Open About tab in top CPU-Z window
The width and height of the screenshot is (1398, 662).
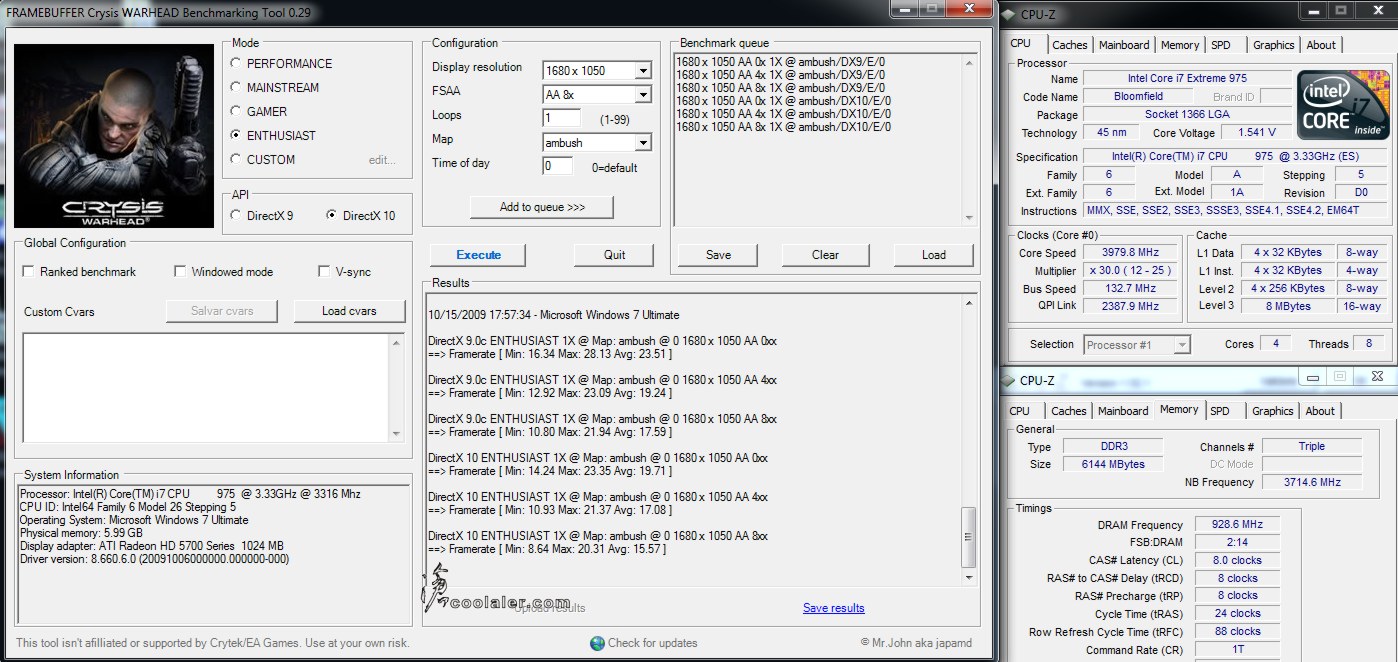[x=1321, y=45]
